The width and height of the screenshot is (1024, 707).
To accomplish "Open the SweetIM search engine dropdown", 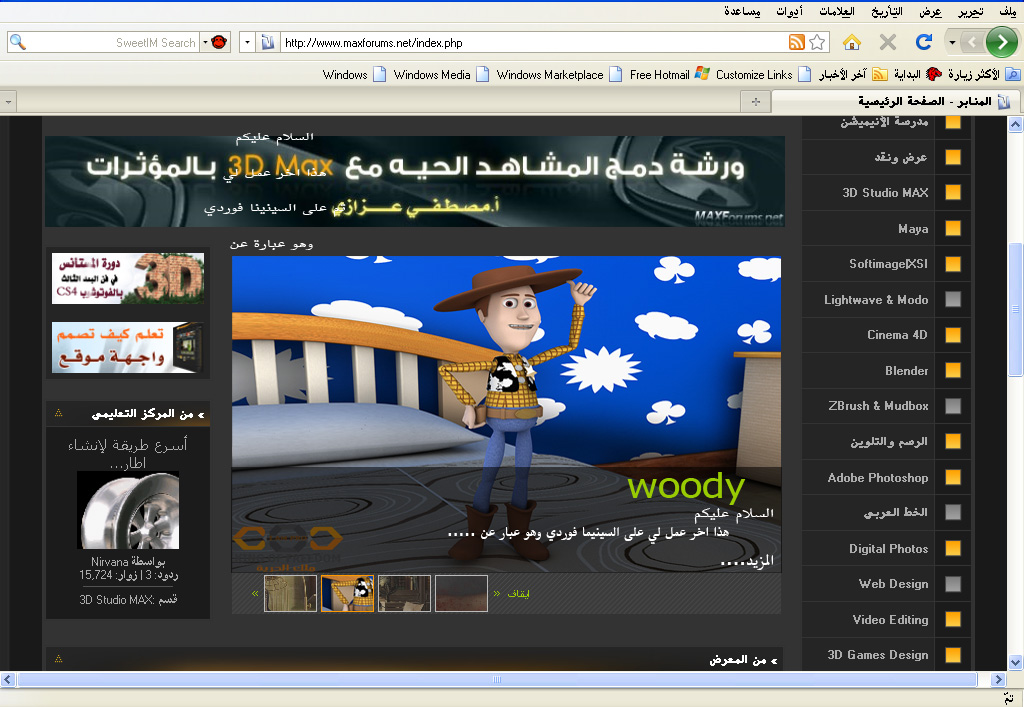I will pyautogui.click(x=205, y=42).
